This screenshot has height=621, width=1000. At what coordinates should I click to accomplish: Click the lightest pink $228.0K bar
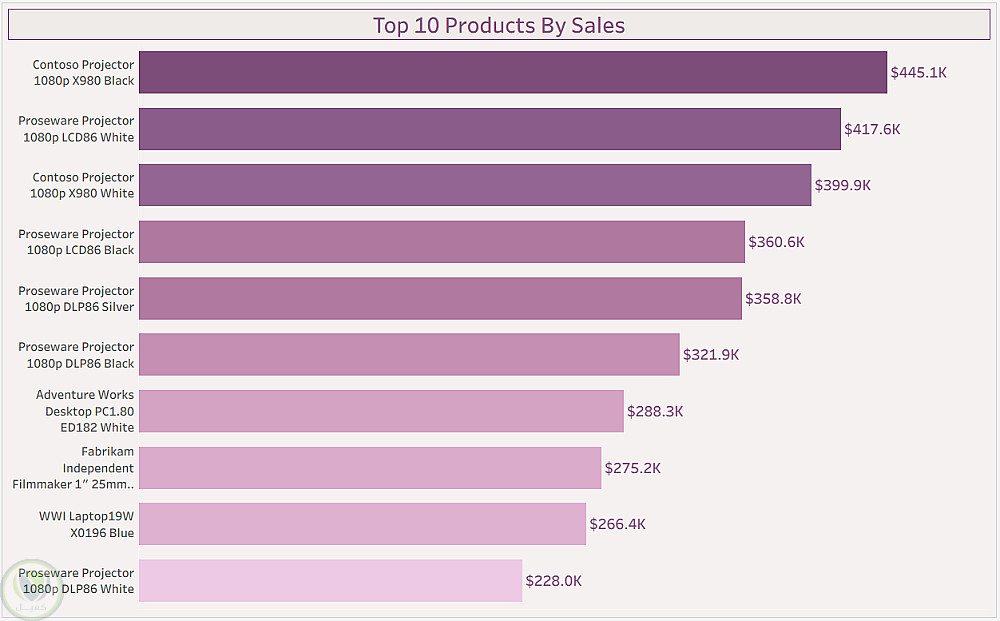coord(330,581)
